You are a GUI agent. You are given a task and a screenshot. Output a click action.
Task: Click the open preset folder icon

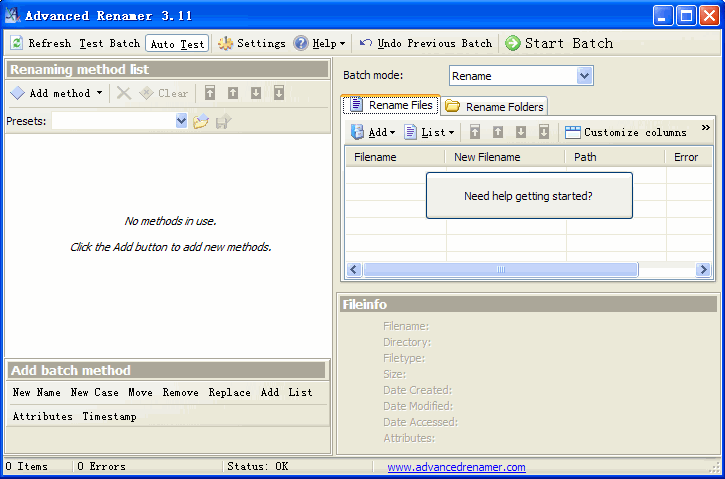pyautogui.click(x=201, y=122)
